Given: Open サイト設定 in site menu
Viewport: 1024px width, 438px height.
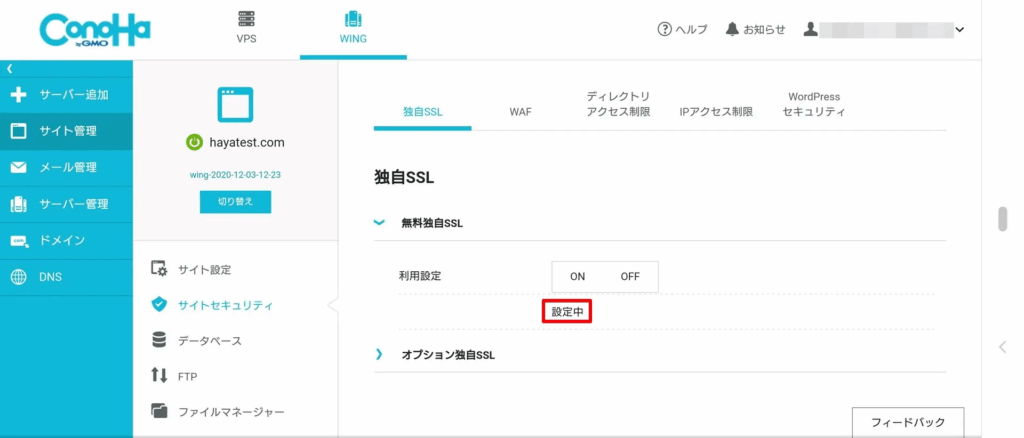Looking at the screenshot, I should point(203,269).
